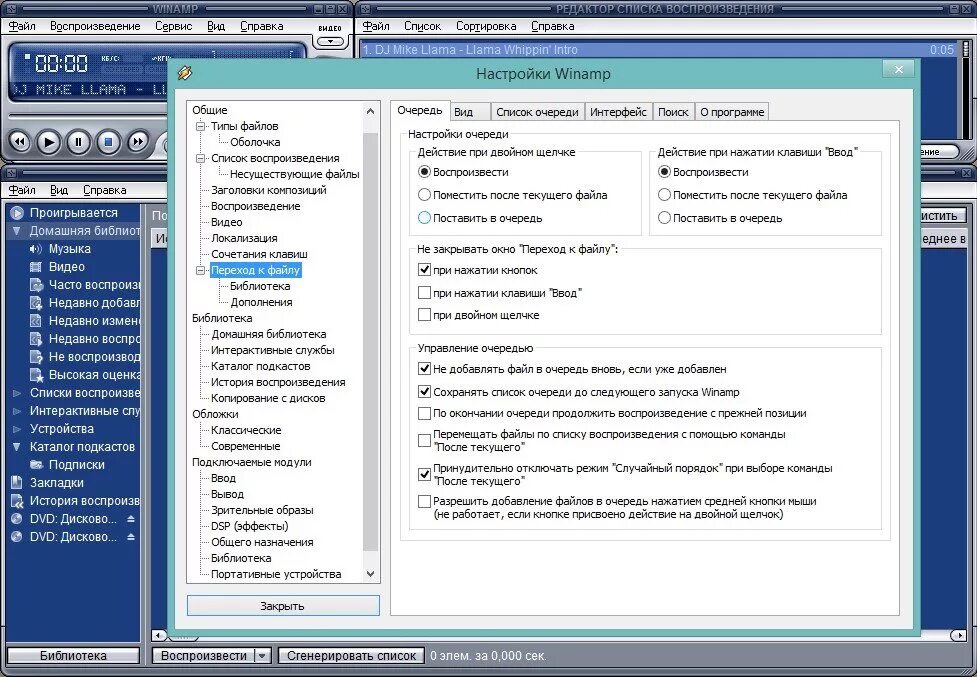Collapse Переход к файлу tree node
The height and width of the screenshot is (677, 977).
pyautogui.click(x=201, y=270)
